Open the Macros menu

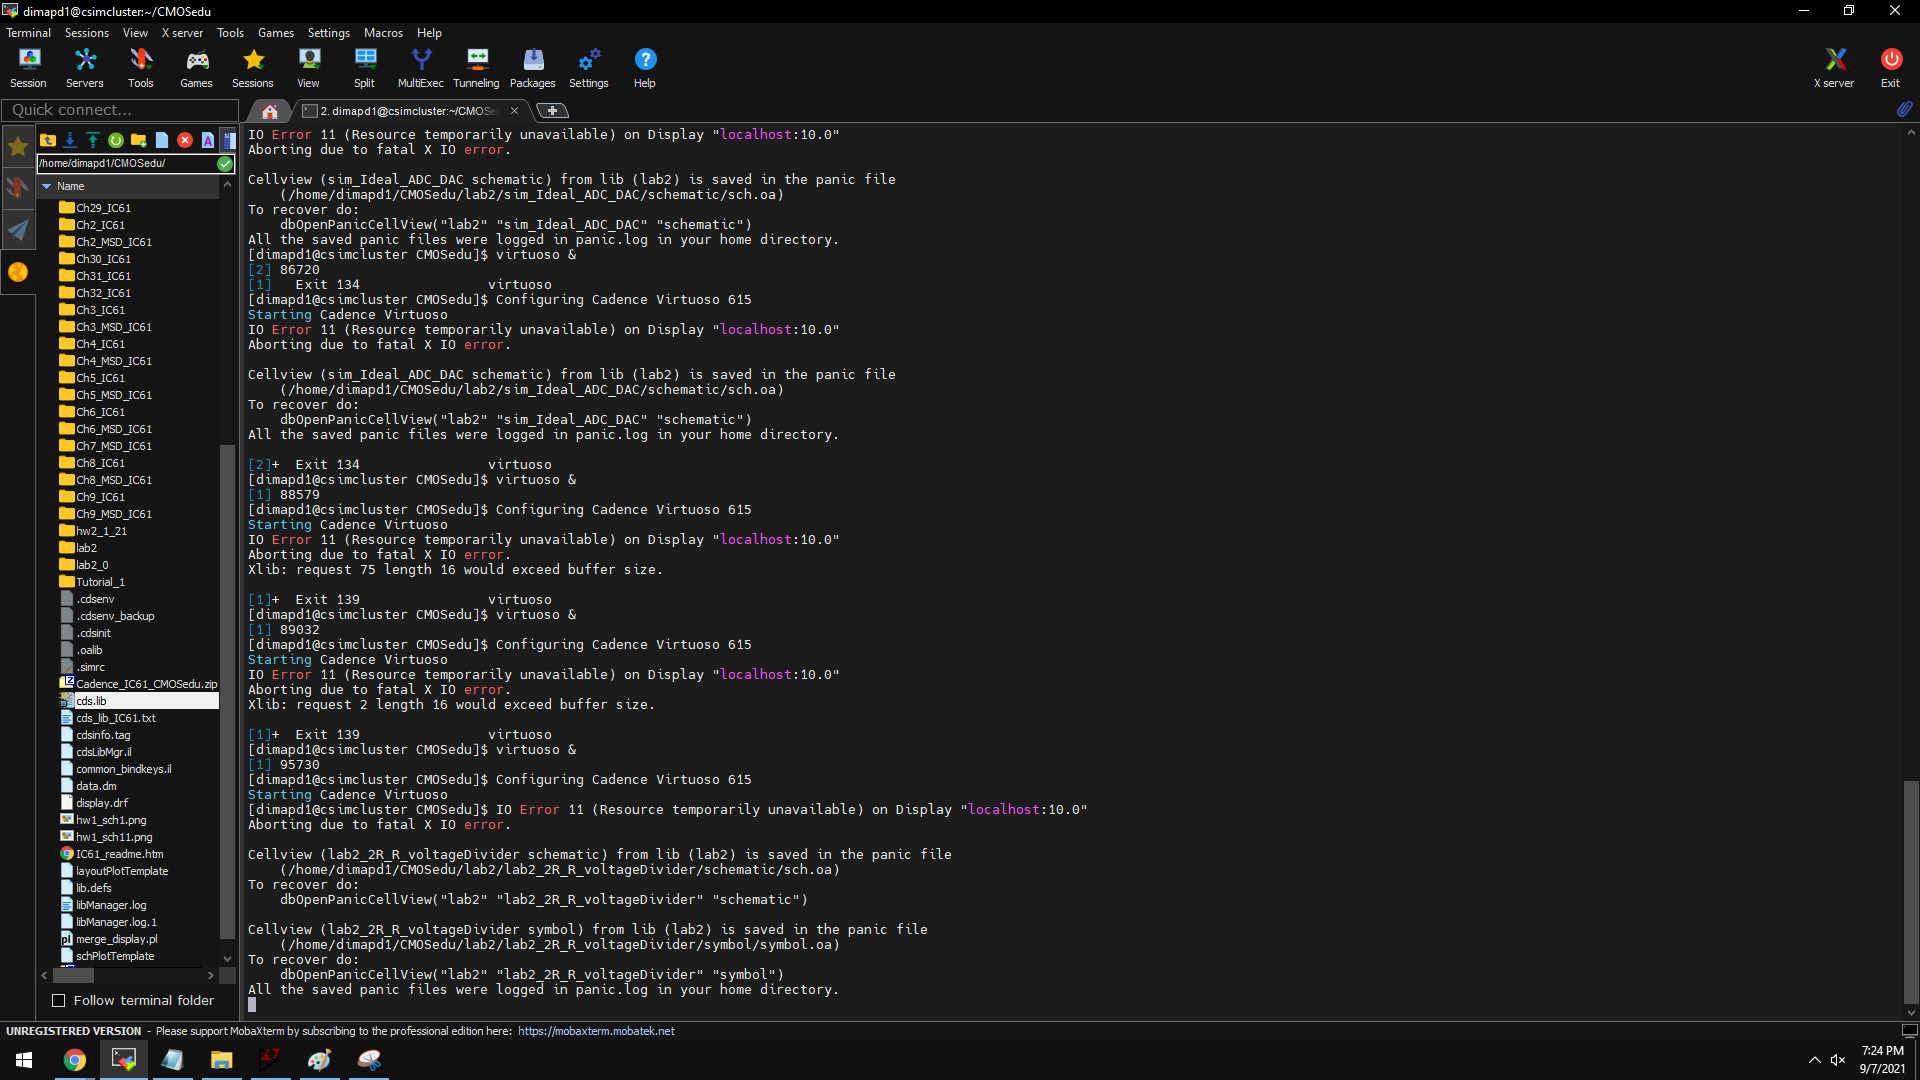pyautogui.click(x=383, y=33)
